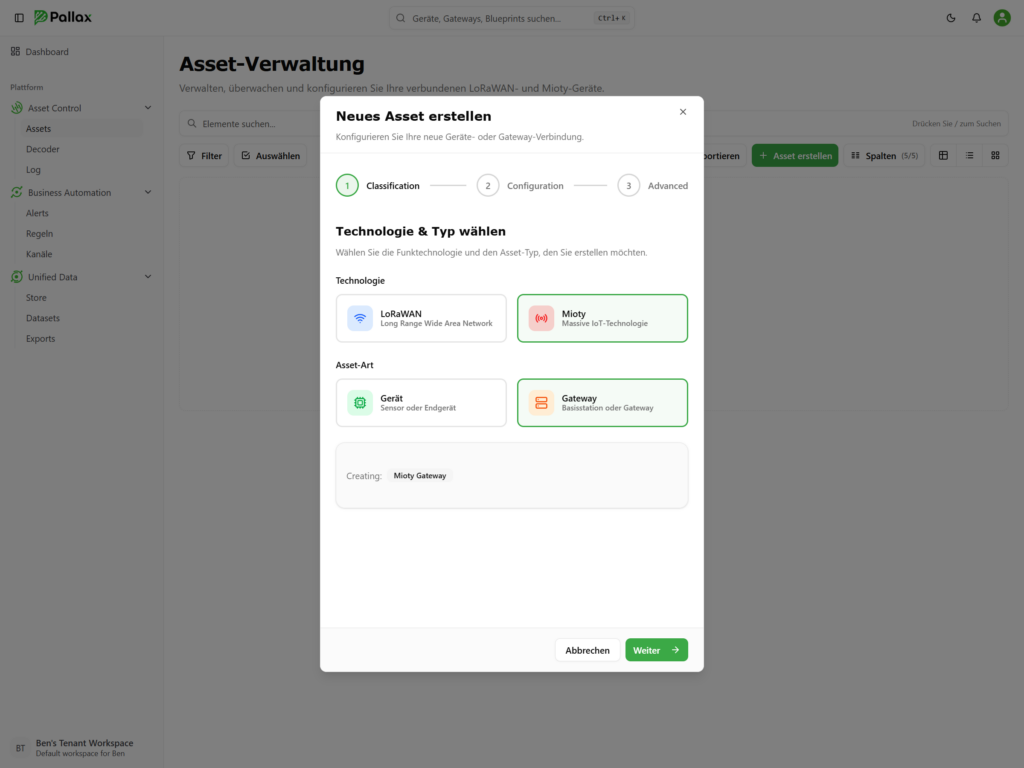Choose Gateway asset type
Screen dimensions: 1024x768
(x=602, y=403)
